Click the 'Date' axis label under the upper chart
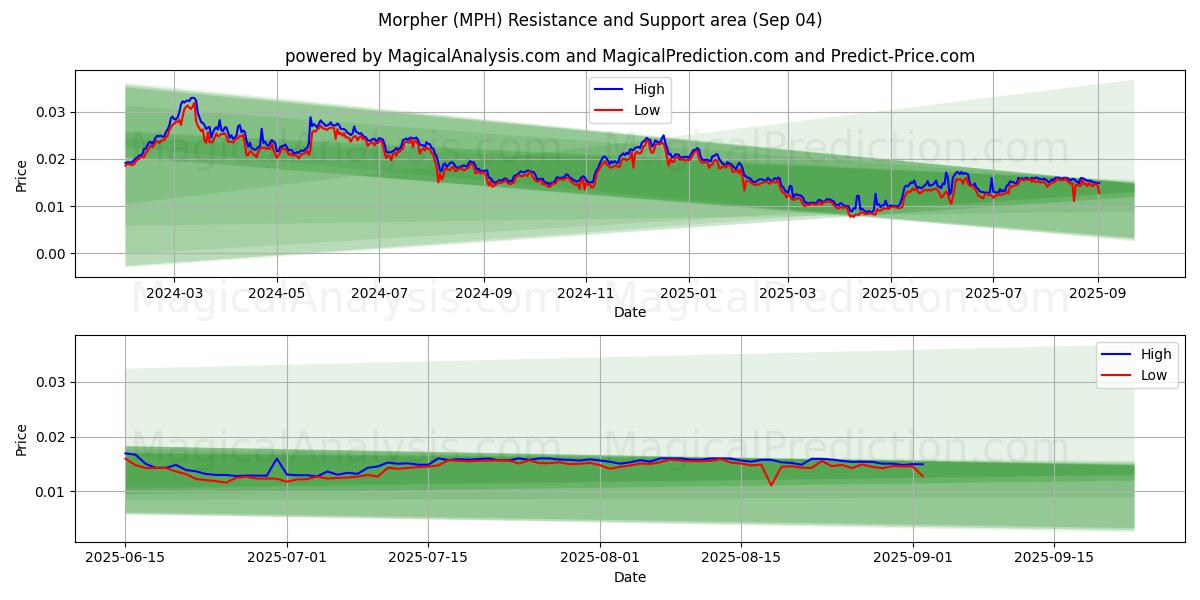 coord(630,312)
